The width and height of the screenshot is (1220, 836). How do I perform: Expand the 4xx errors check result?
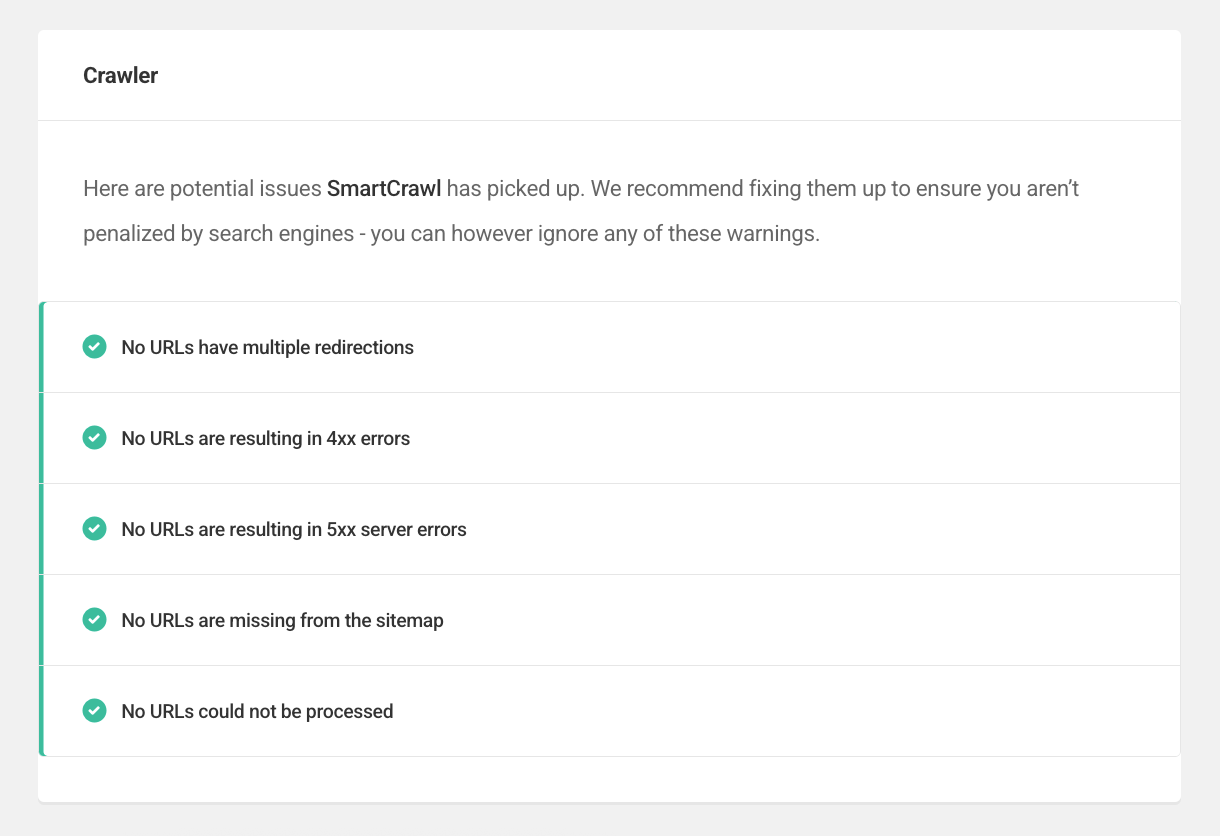[x=610, y=437]
